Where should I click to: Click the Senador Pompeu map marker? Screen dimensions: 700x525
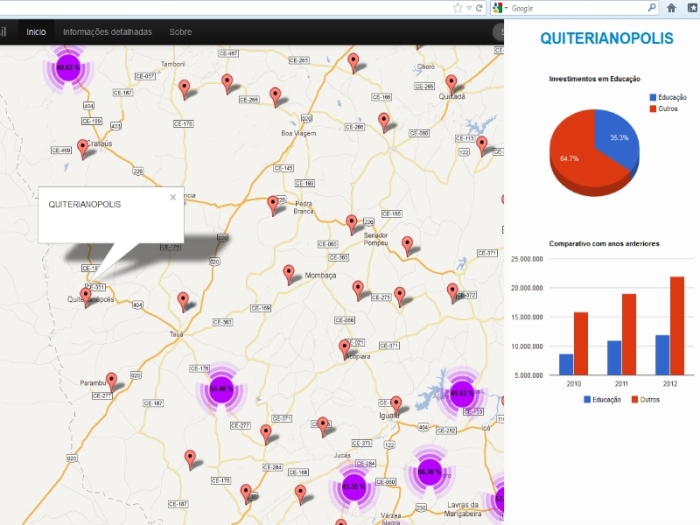[351, 224]
